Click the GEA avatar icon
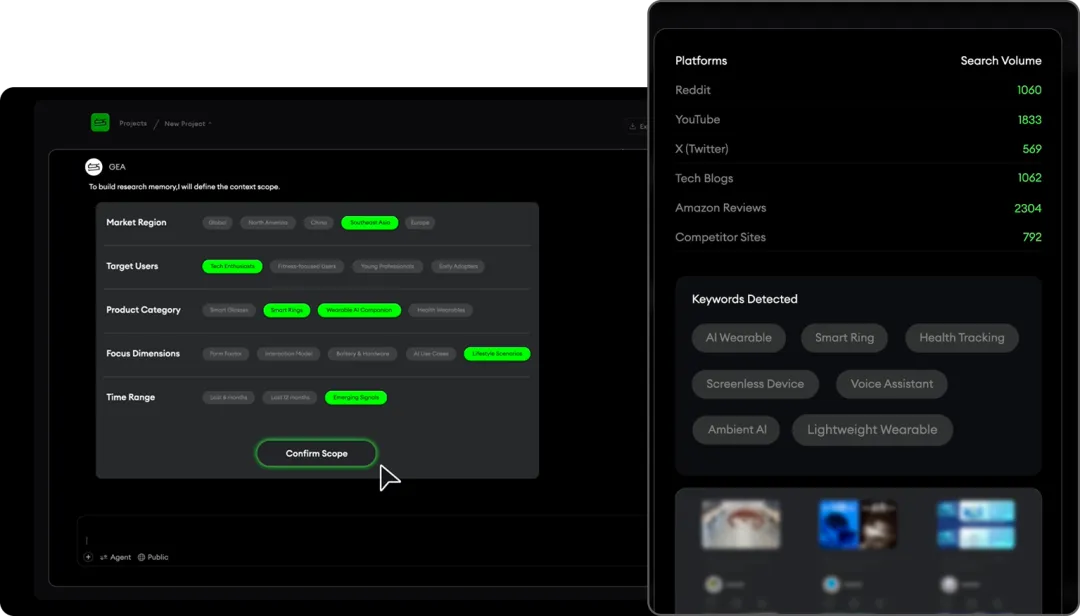1080x616 pixels. point(94,167)
